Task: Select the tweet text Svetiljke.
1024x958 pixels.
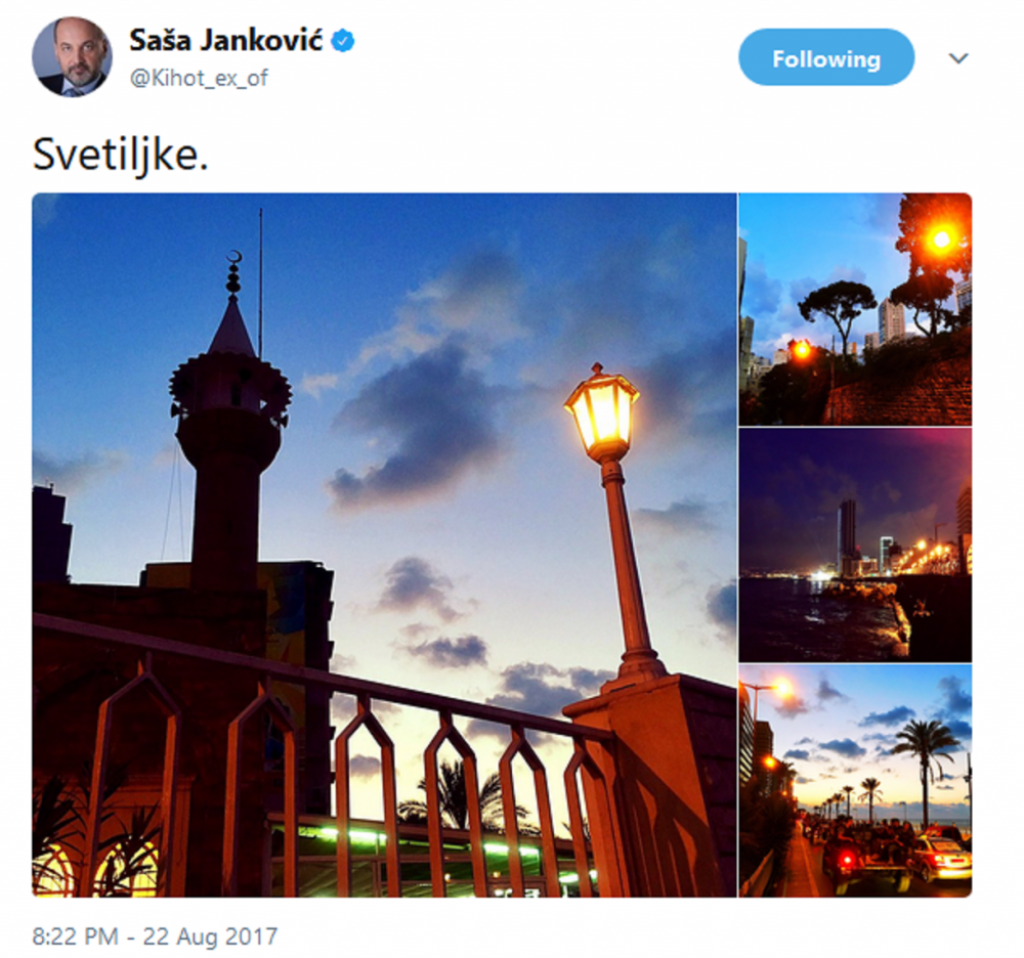Action: pyautogui.click(x=120, y=155)
